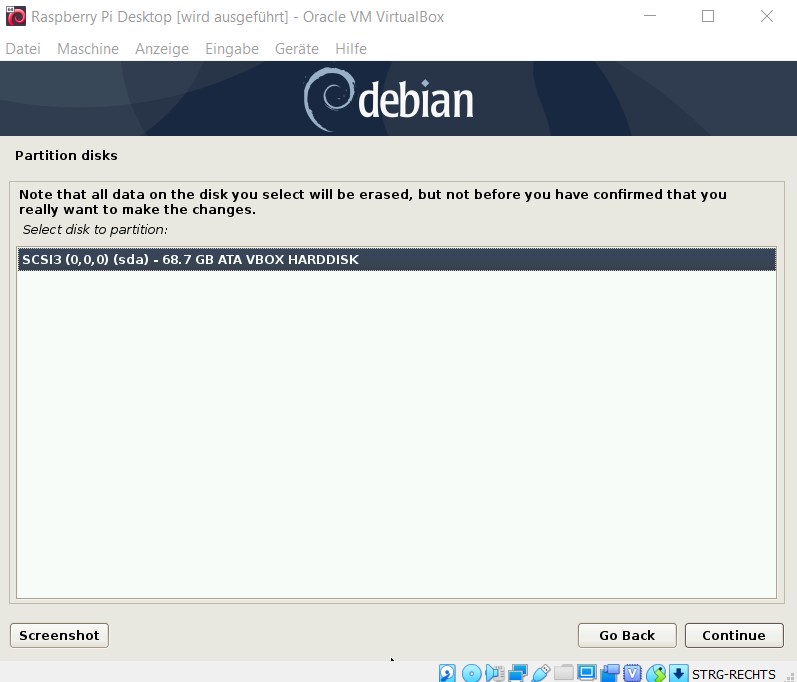Image resolution: width=797 pixels, height=682 pixels.
Task: Close the VirtualBox window
Action: pos(767,16)
